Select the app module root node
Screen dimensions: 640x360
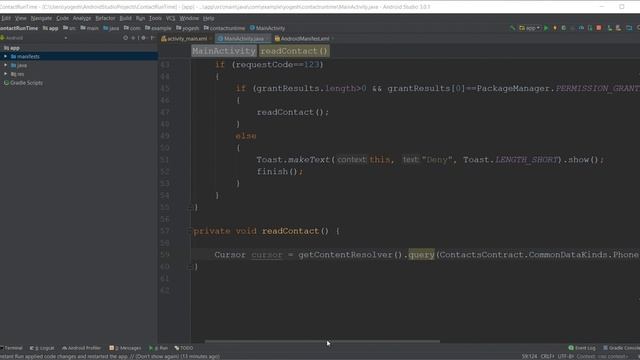pos(12,48)
